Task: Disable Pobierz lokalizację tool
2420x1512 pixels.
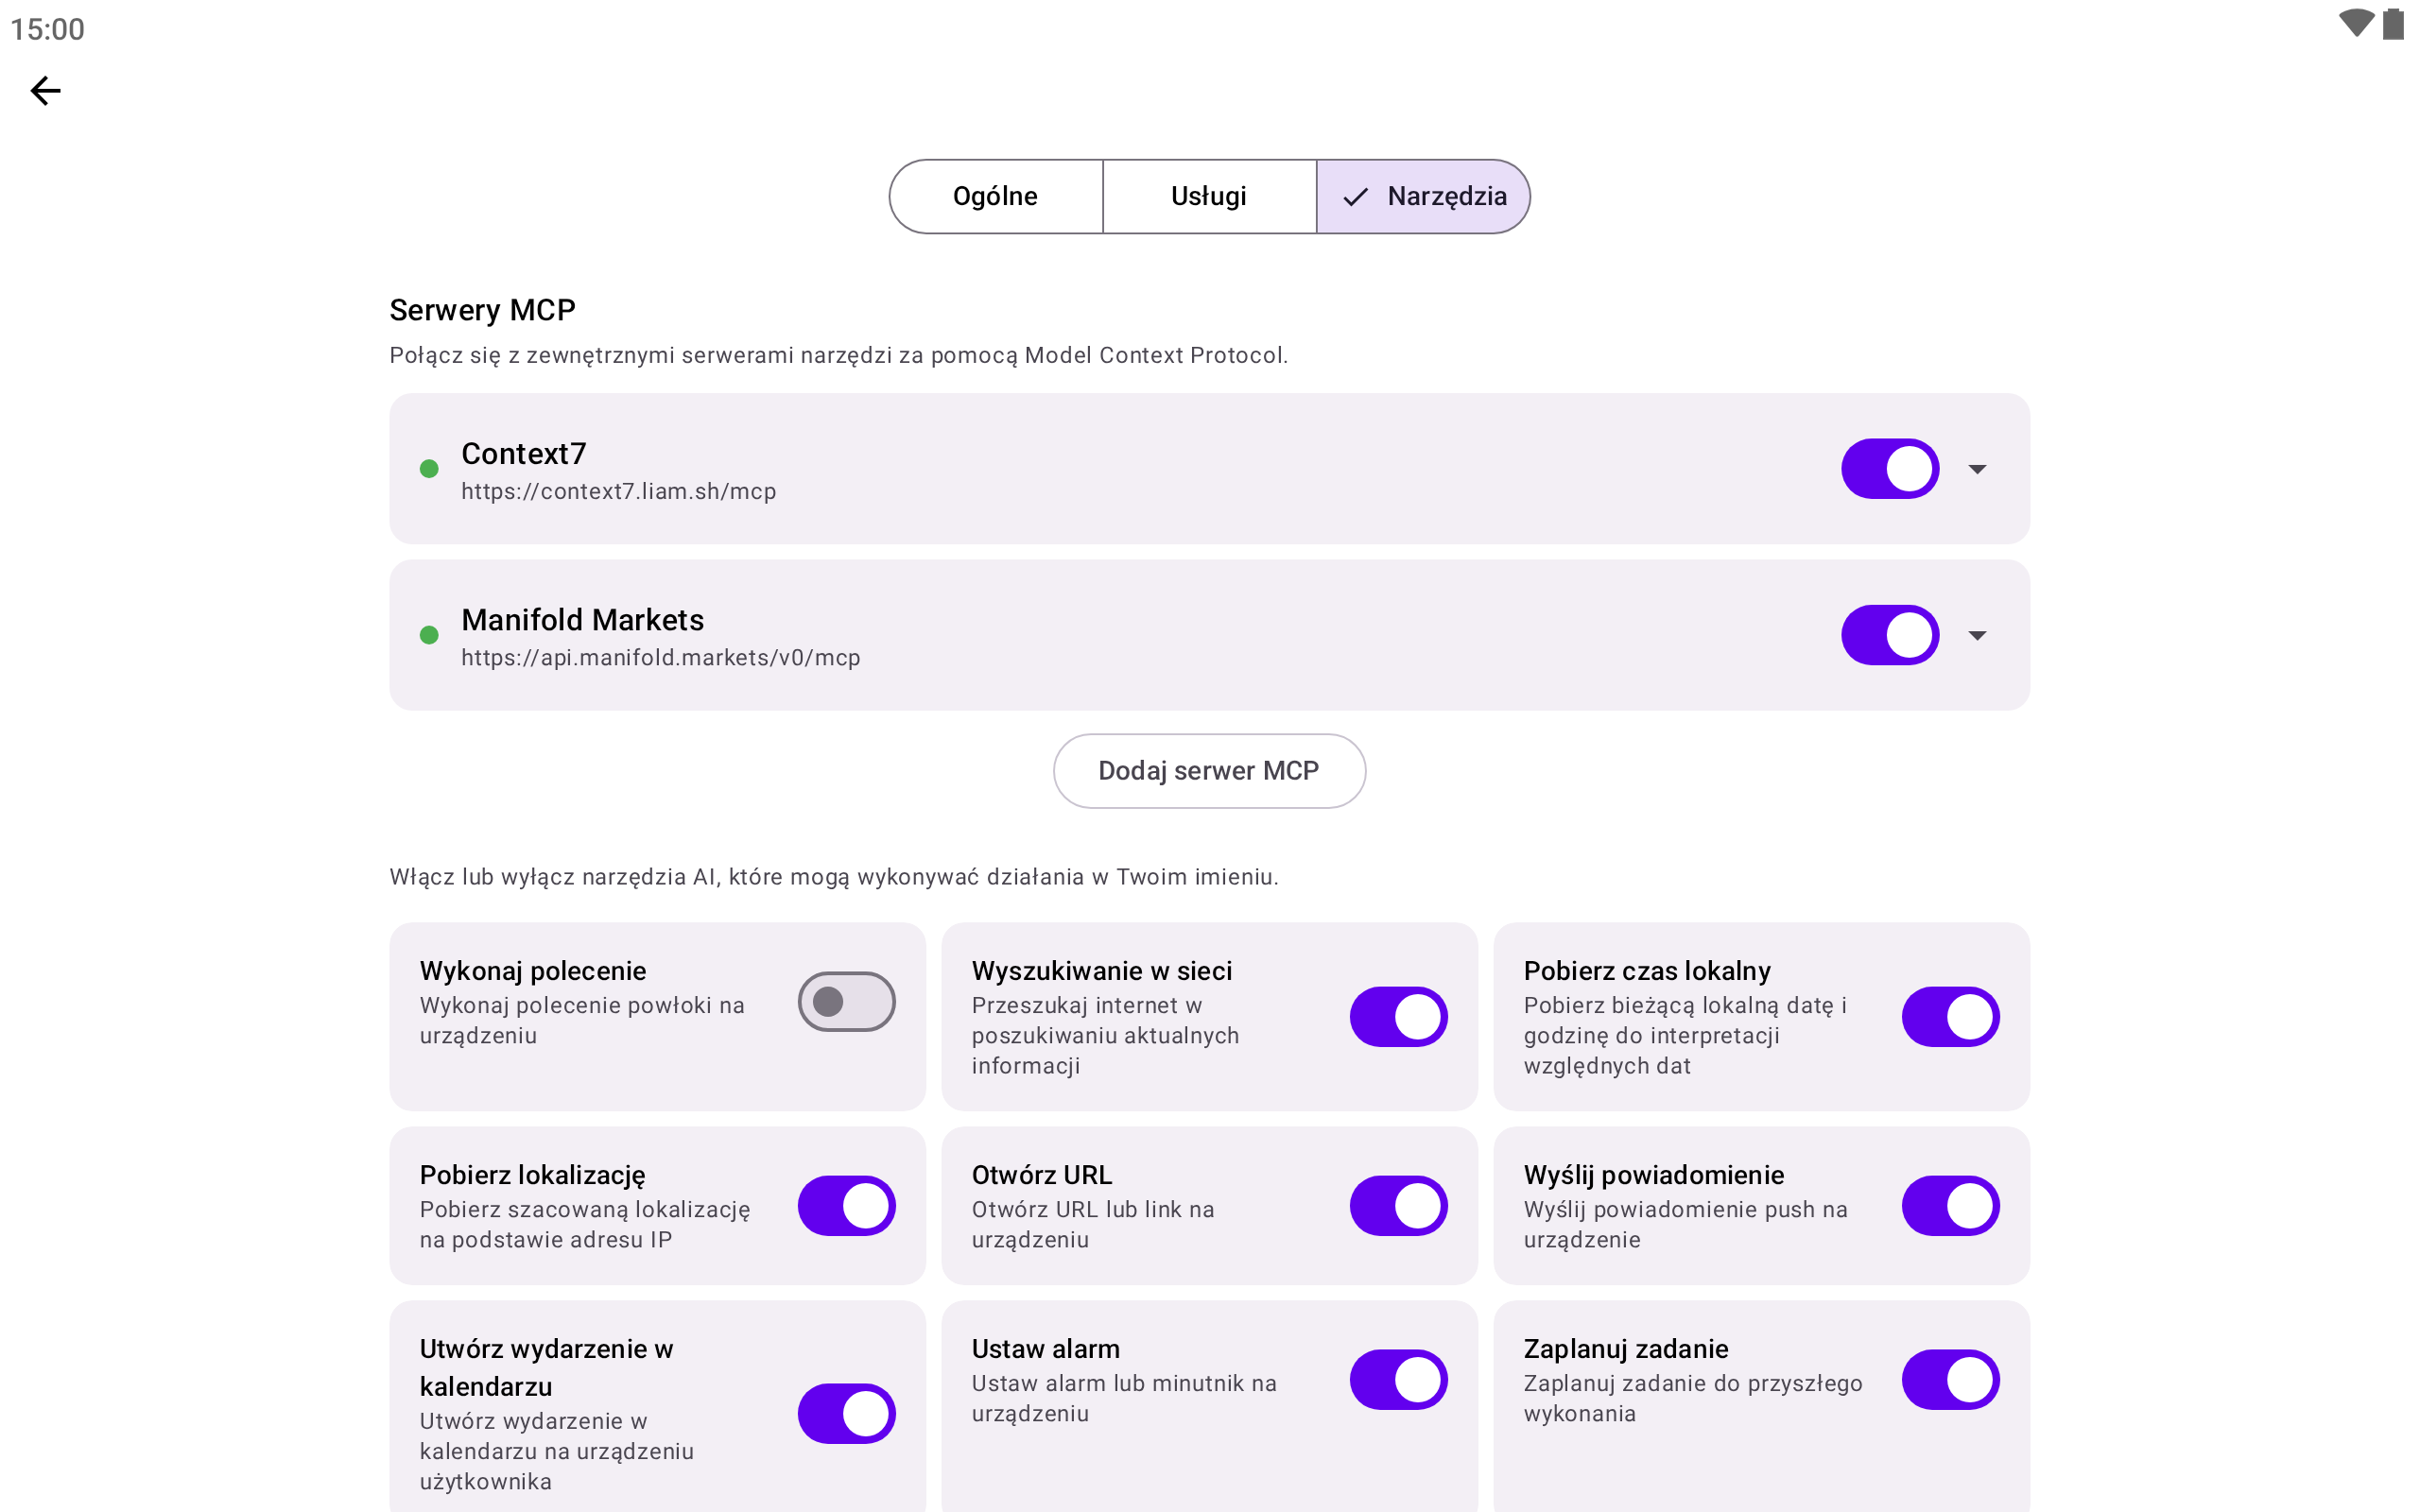Action: point(846,1206)
